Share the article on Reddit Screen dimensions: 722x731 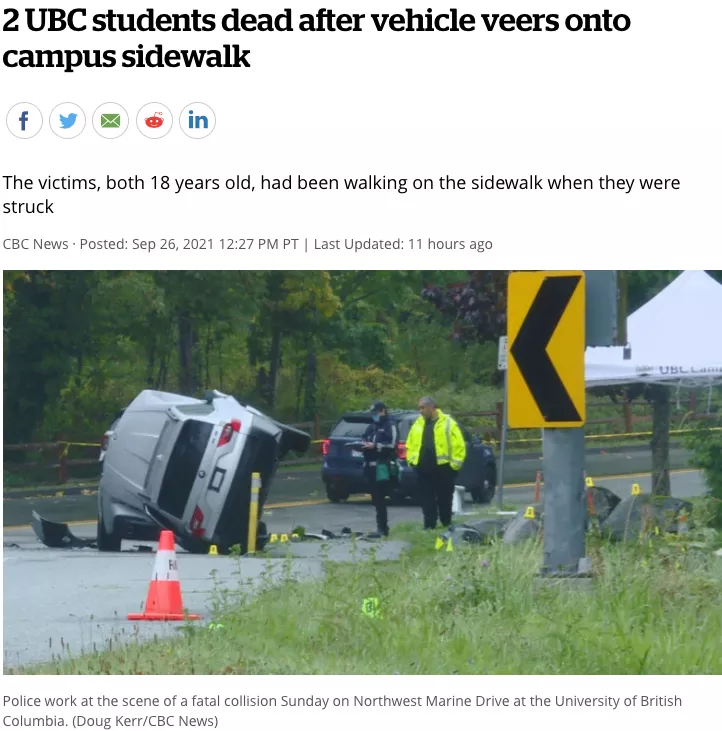pyautogui.click(x=154, y=121)
